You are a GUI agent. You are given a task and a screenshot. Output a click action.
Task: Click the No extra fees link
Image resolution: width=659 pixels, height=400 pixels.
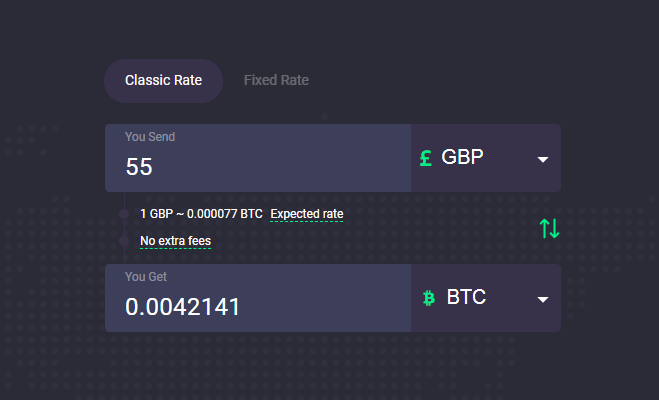[175, 241]
